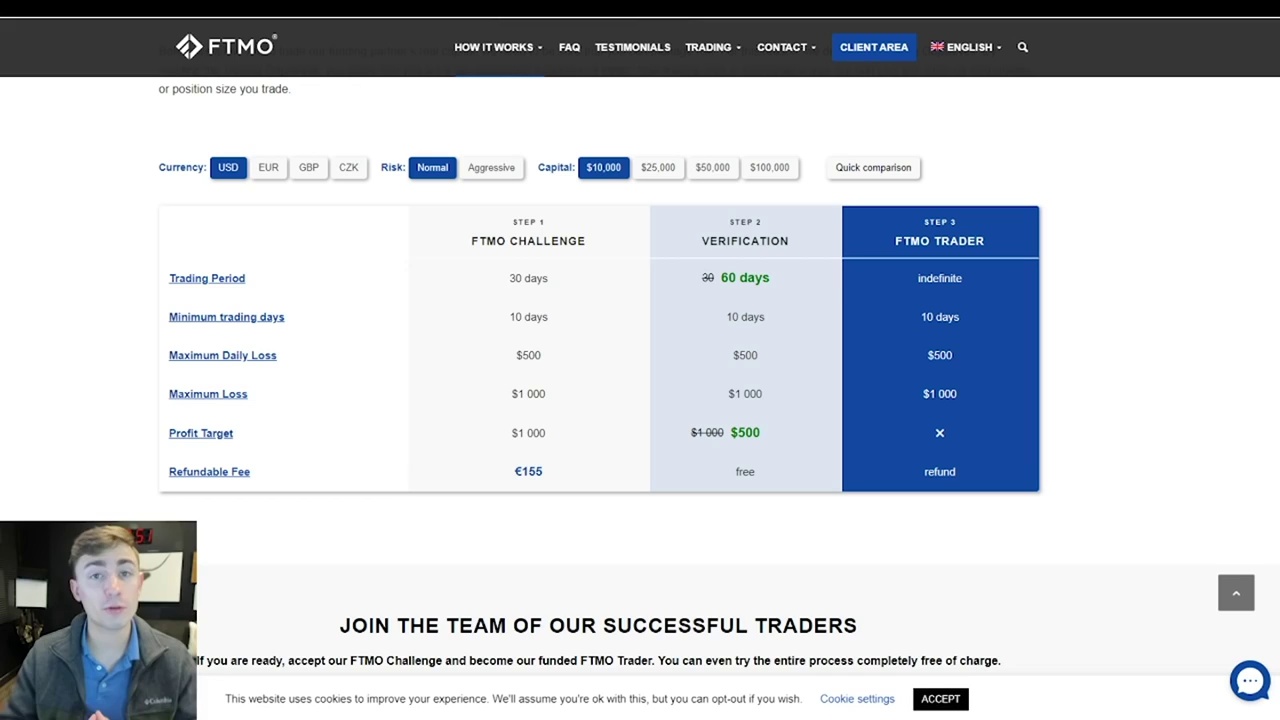Choose Aggressive risk mode
Image resolution: width=1280 pixels, height=720 pixels.
click(491, 168)
